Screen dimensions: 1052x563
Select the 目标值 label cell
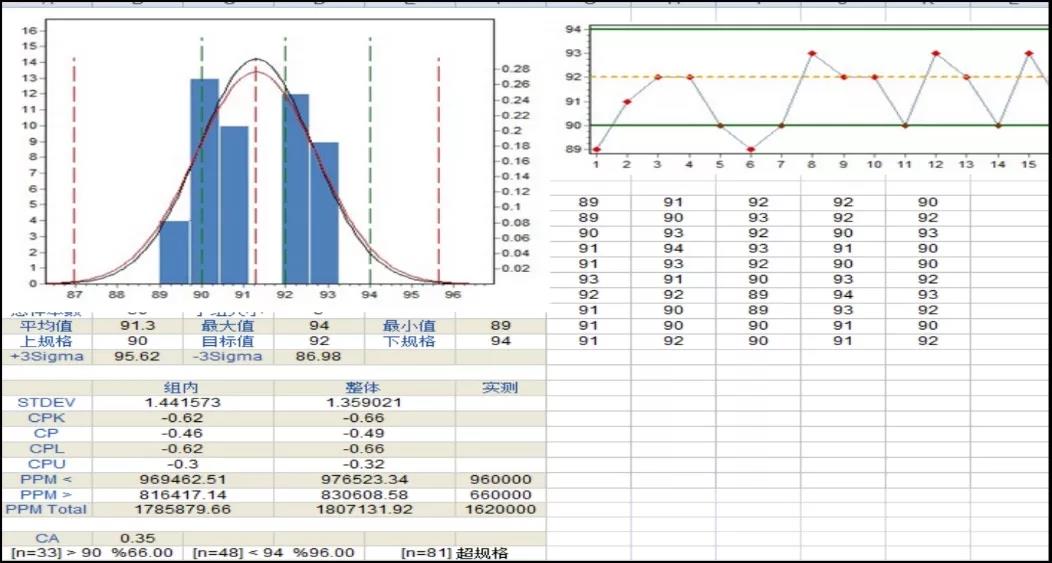(x=228, y=341)
